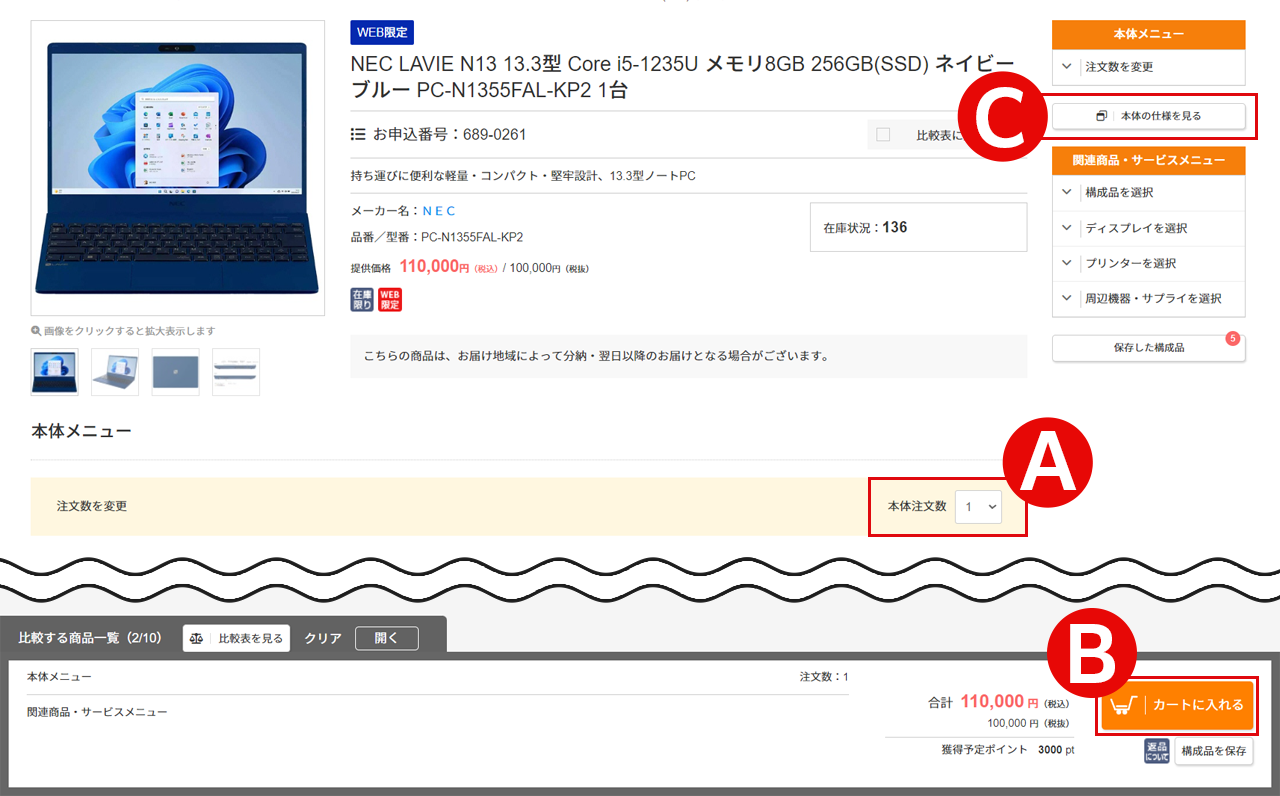Click the scales icon in 比較表を見る
The width and height of the screenshot is (1280, 796).
click(197, 638)
